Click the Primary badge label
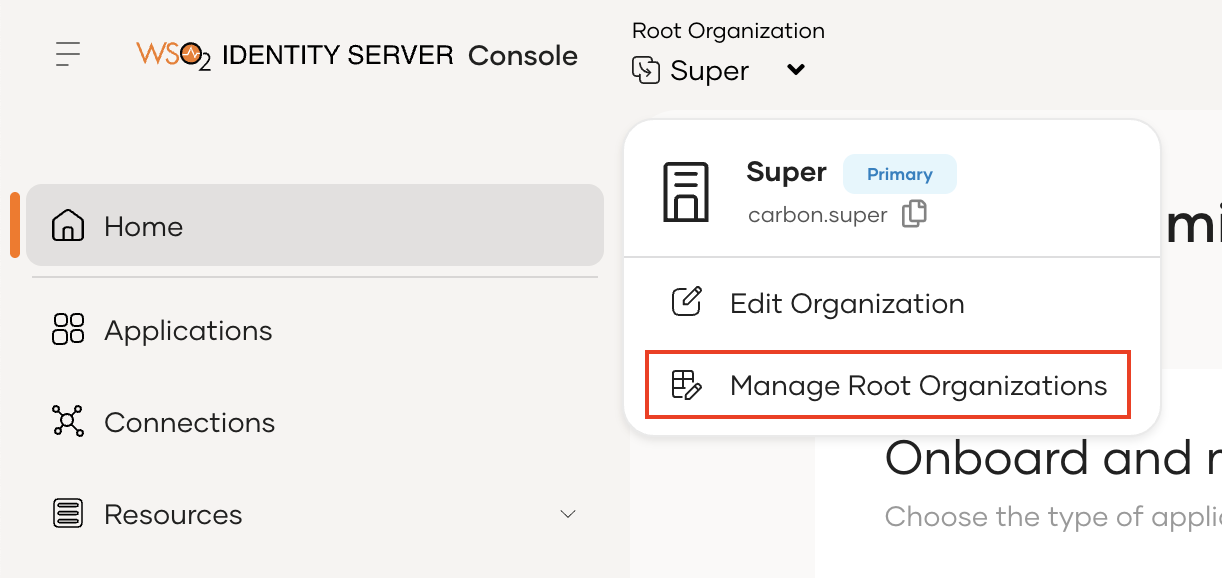 click(x=900, y=174)
